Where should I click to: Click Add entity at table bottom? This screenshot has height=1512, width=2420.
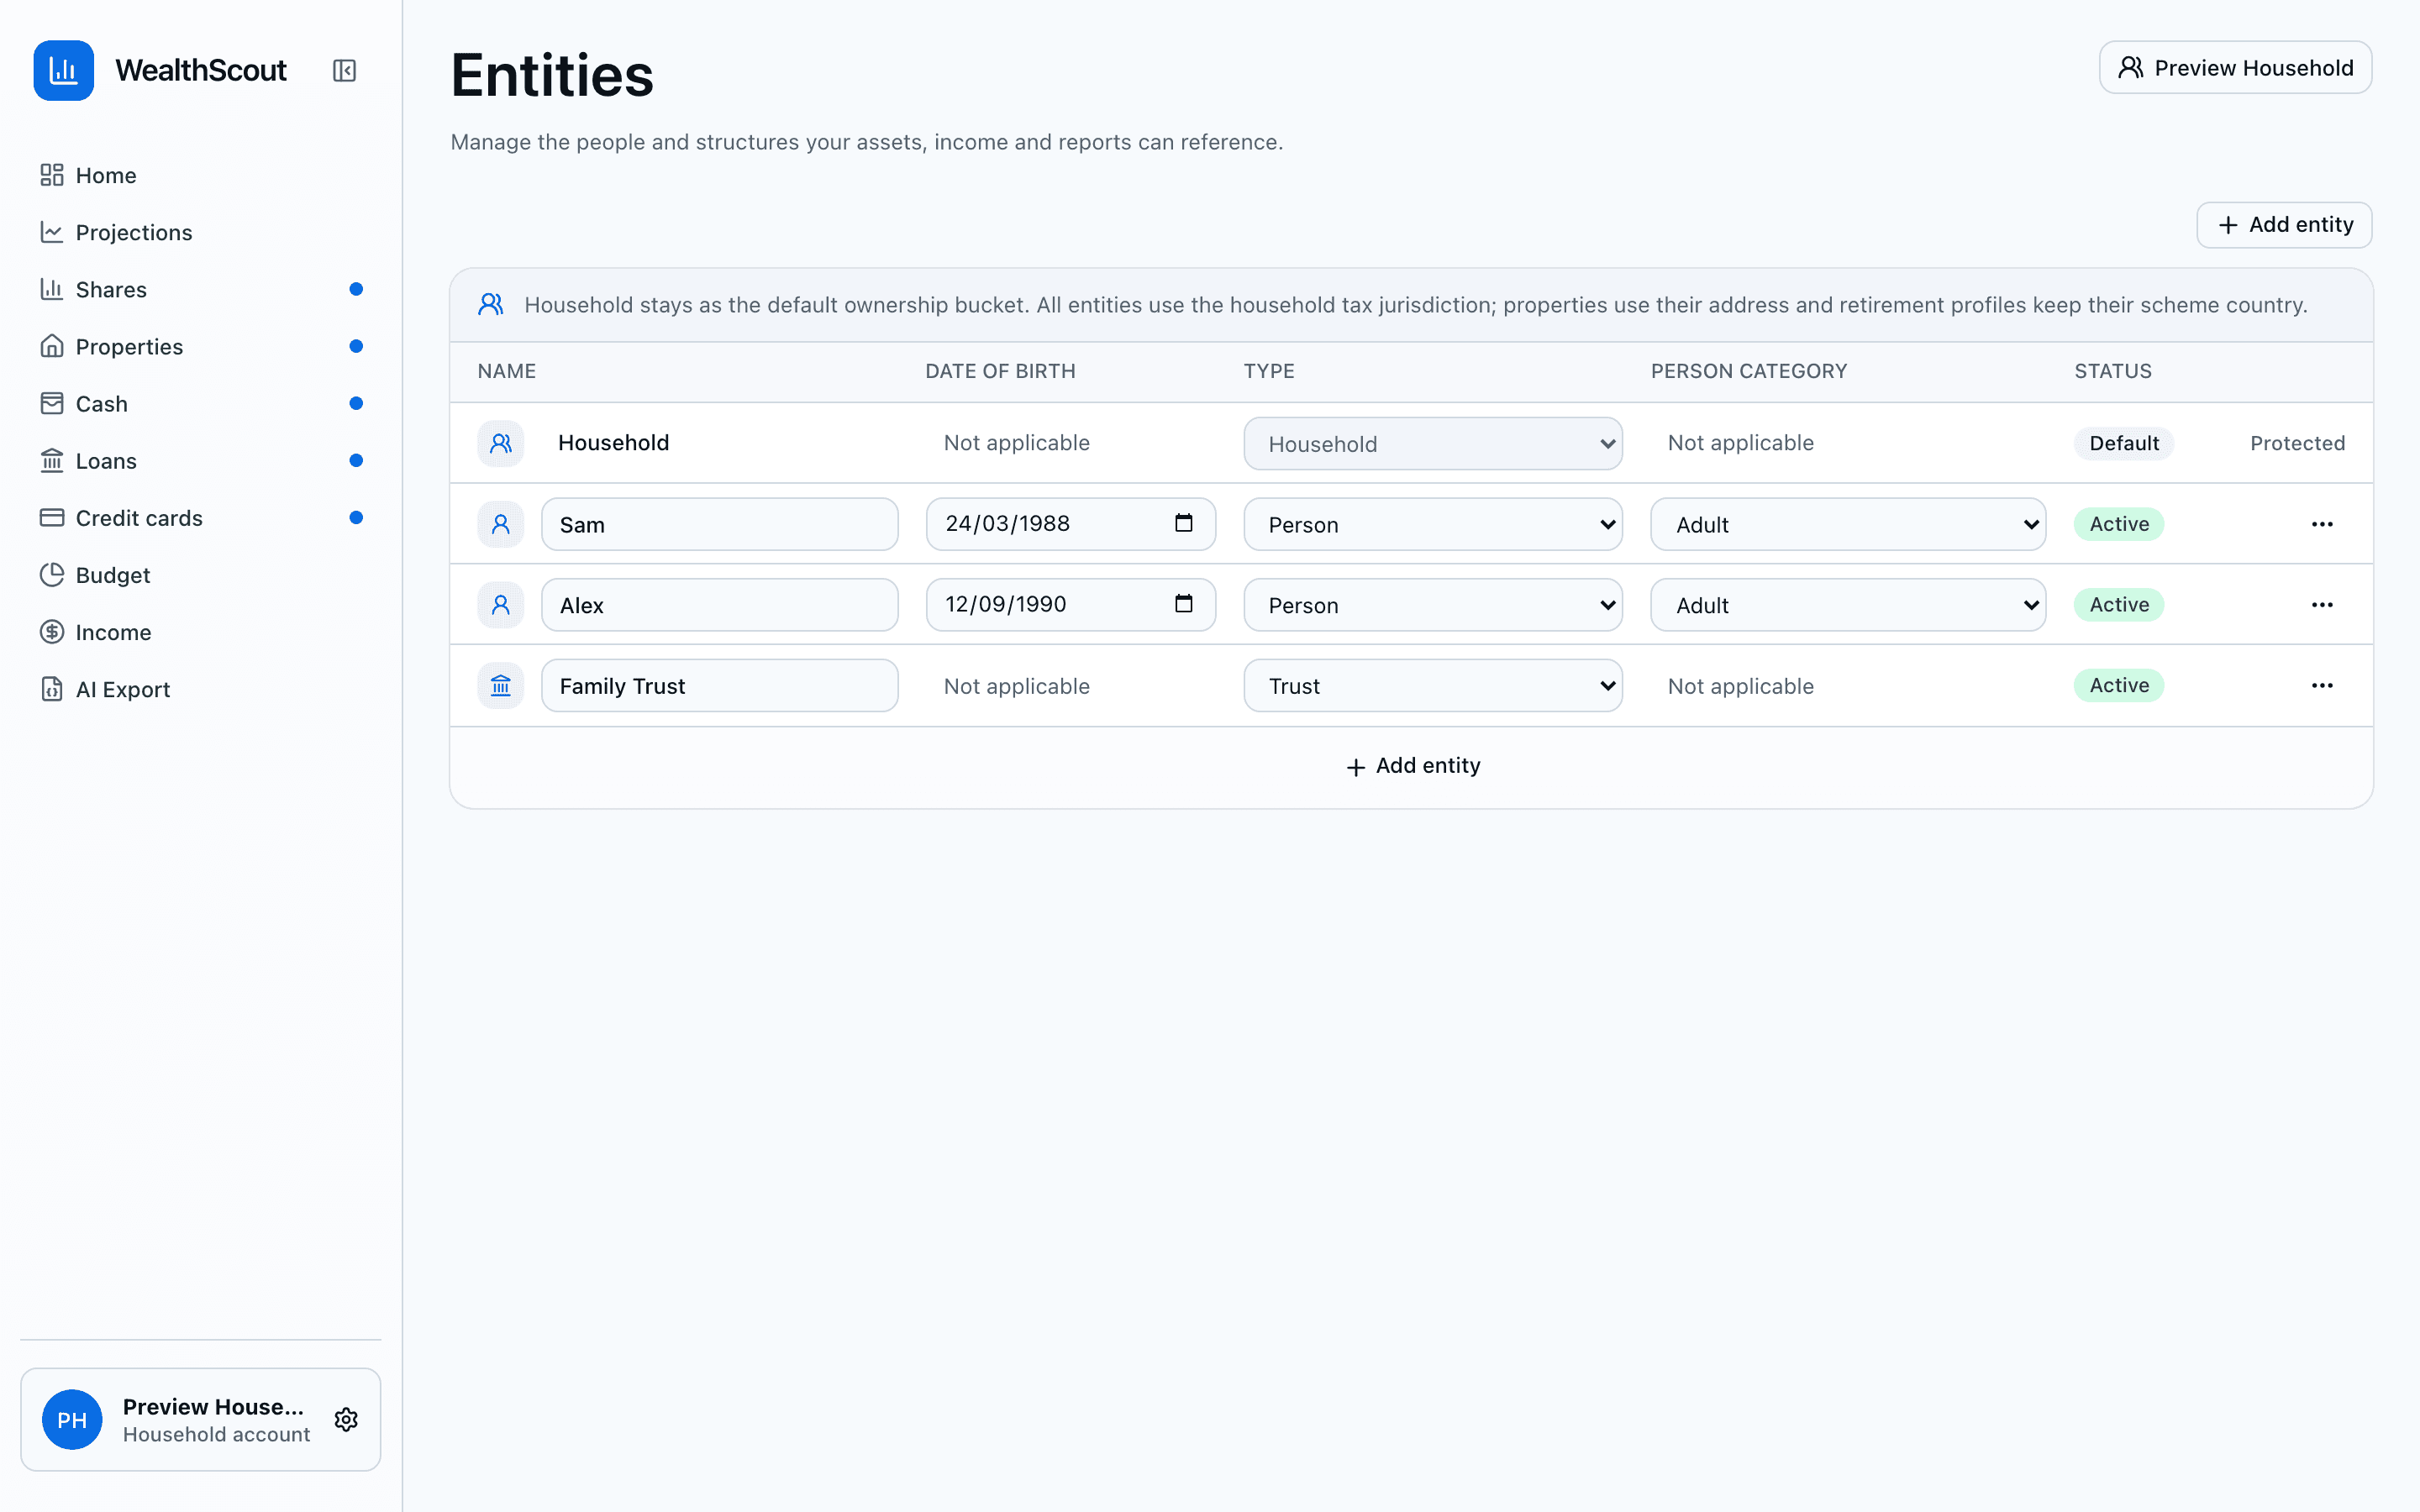[x=1412, y=766]
